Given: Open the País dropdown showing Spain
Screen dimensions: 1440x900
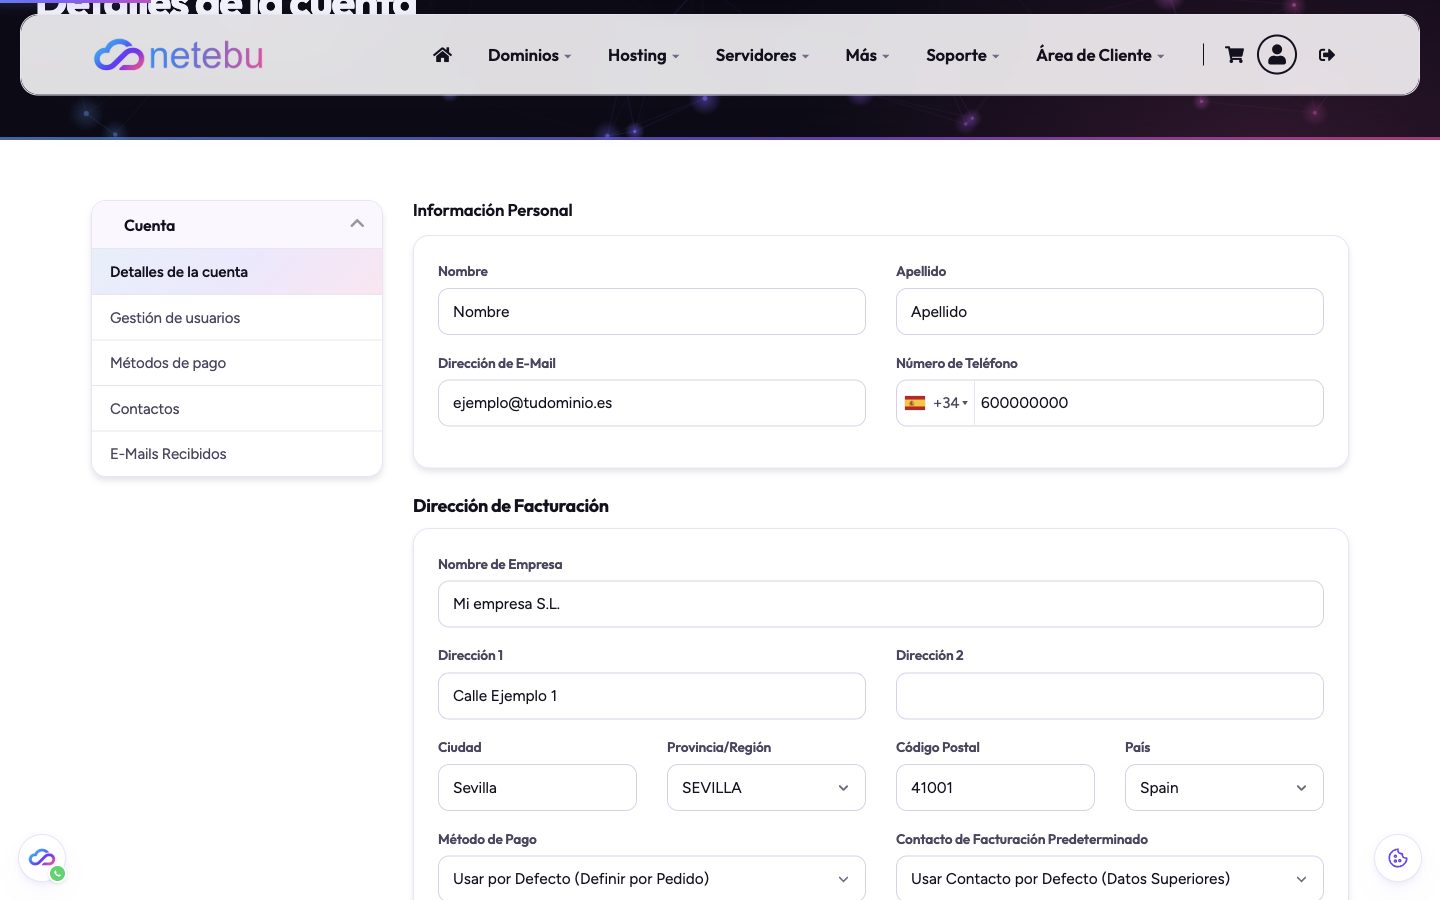Looking at the screenshot, I should pos(1224,788).
